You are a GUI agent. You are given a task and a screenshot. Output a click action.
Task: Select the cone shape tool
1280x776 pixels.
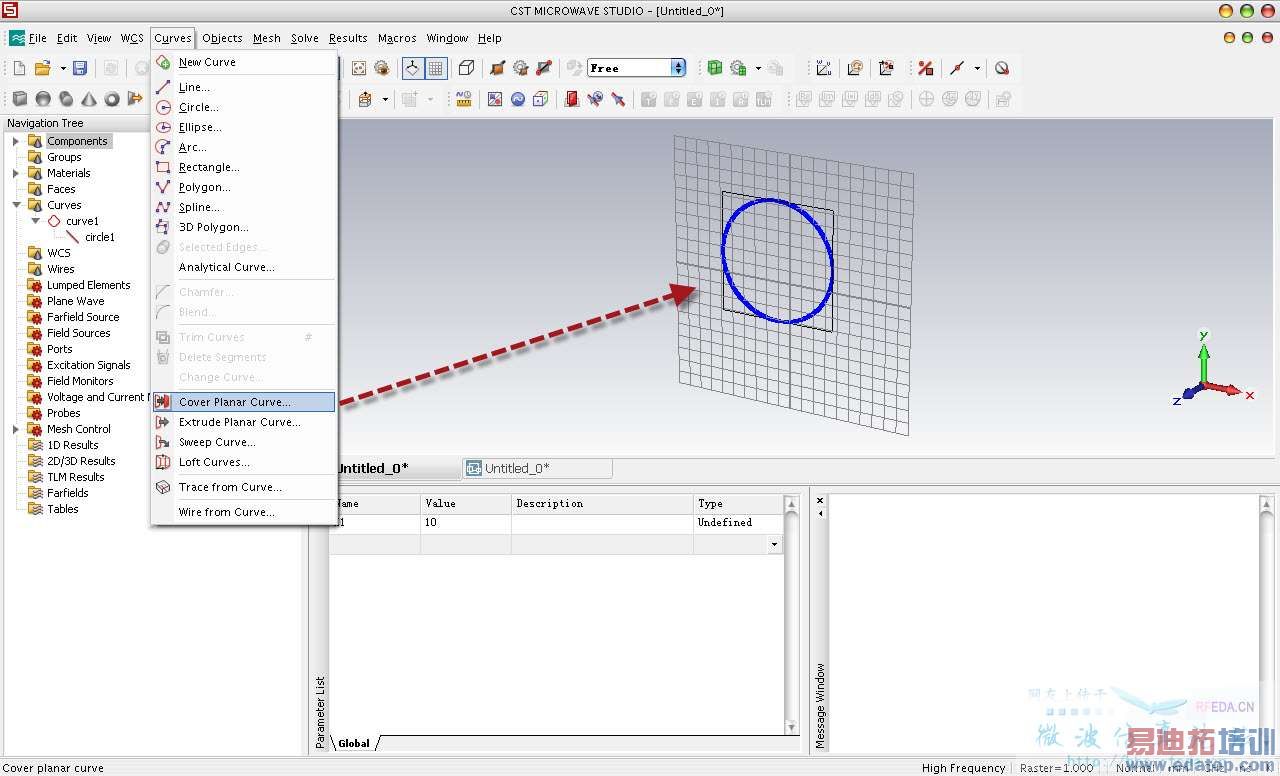89,99
